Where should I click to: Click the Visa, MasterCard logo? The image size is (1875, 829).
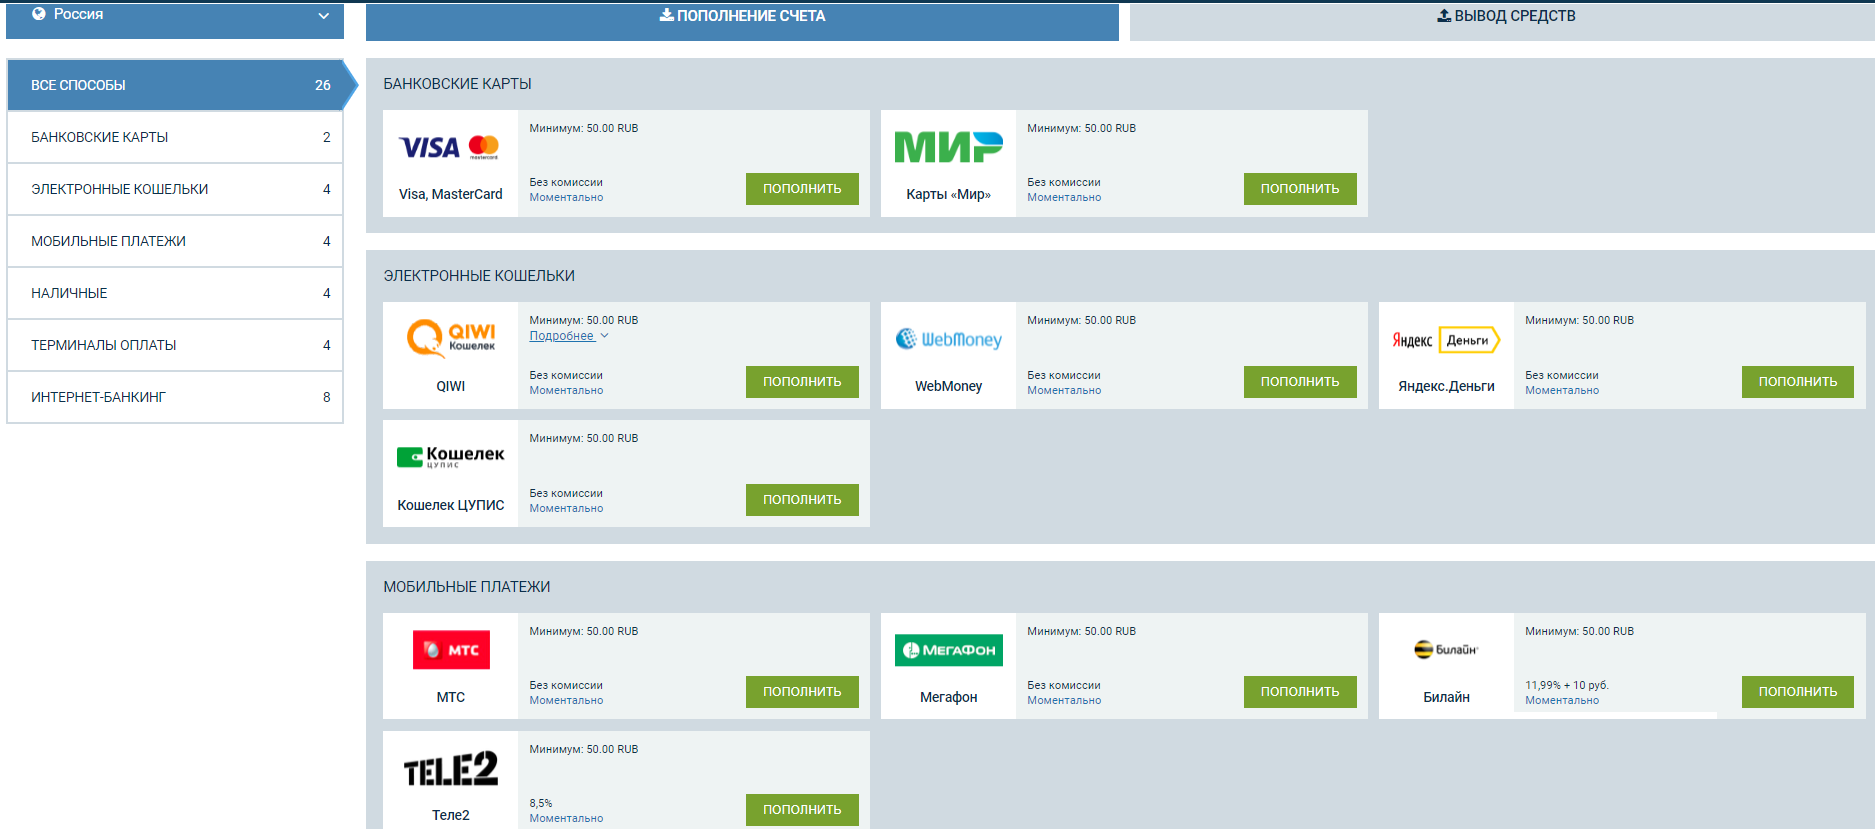click(x=449, y=148)
